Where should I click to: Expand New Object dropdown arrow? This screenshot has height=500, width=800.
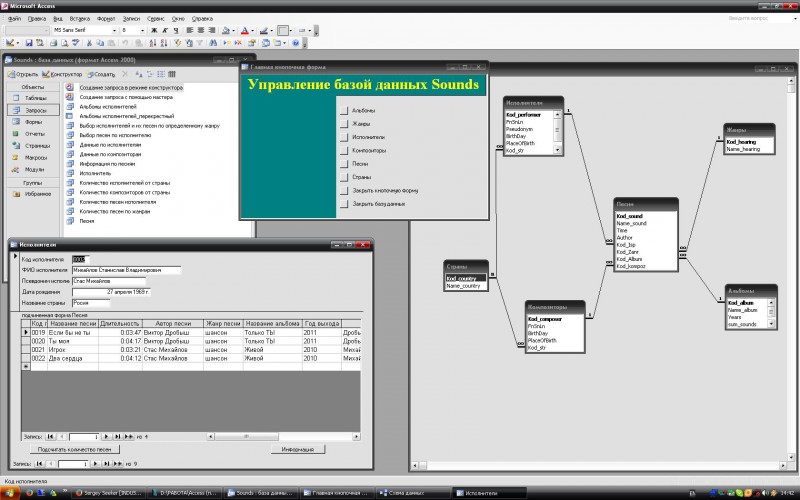click(x=284, y=43)
